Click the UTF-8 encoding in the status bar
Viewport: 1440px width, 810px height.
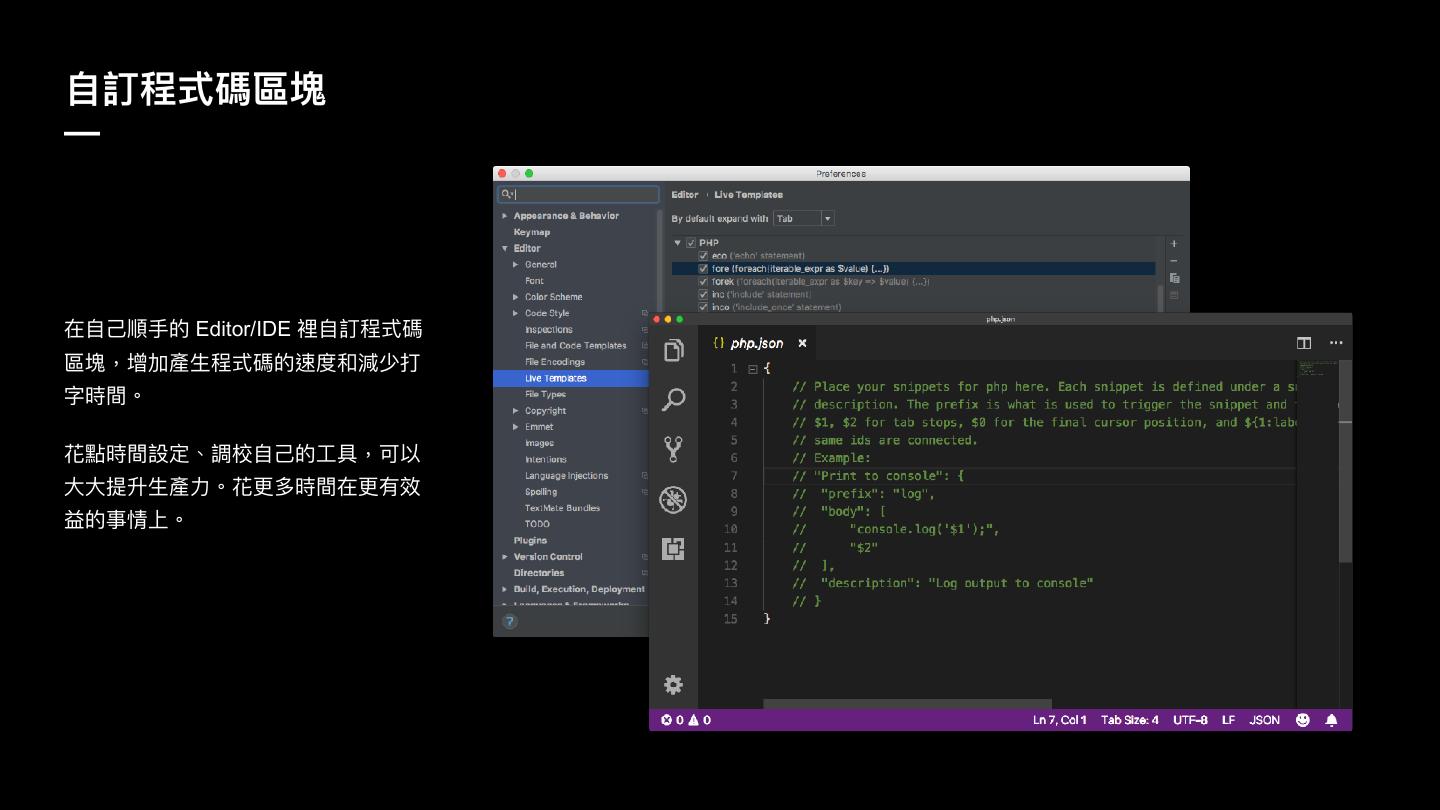point(1190,720)
